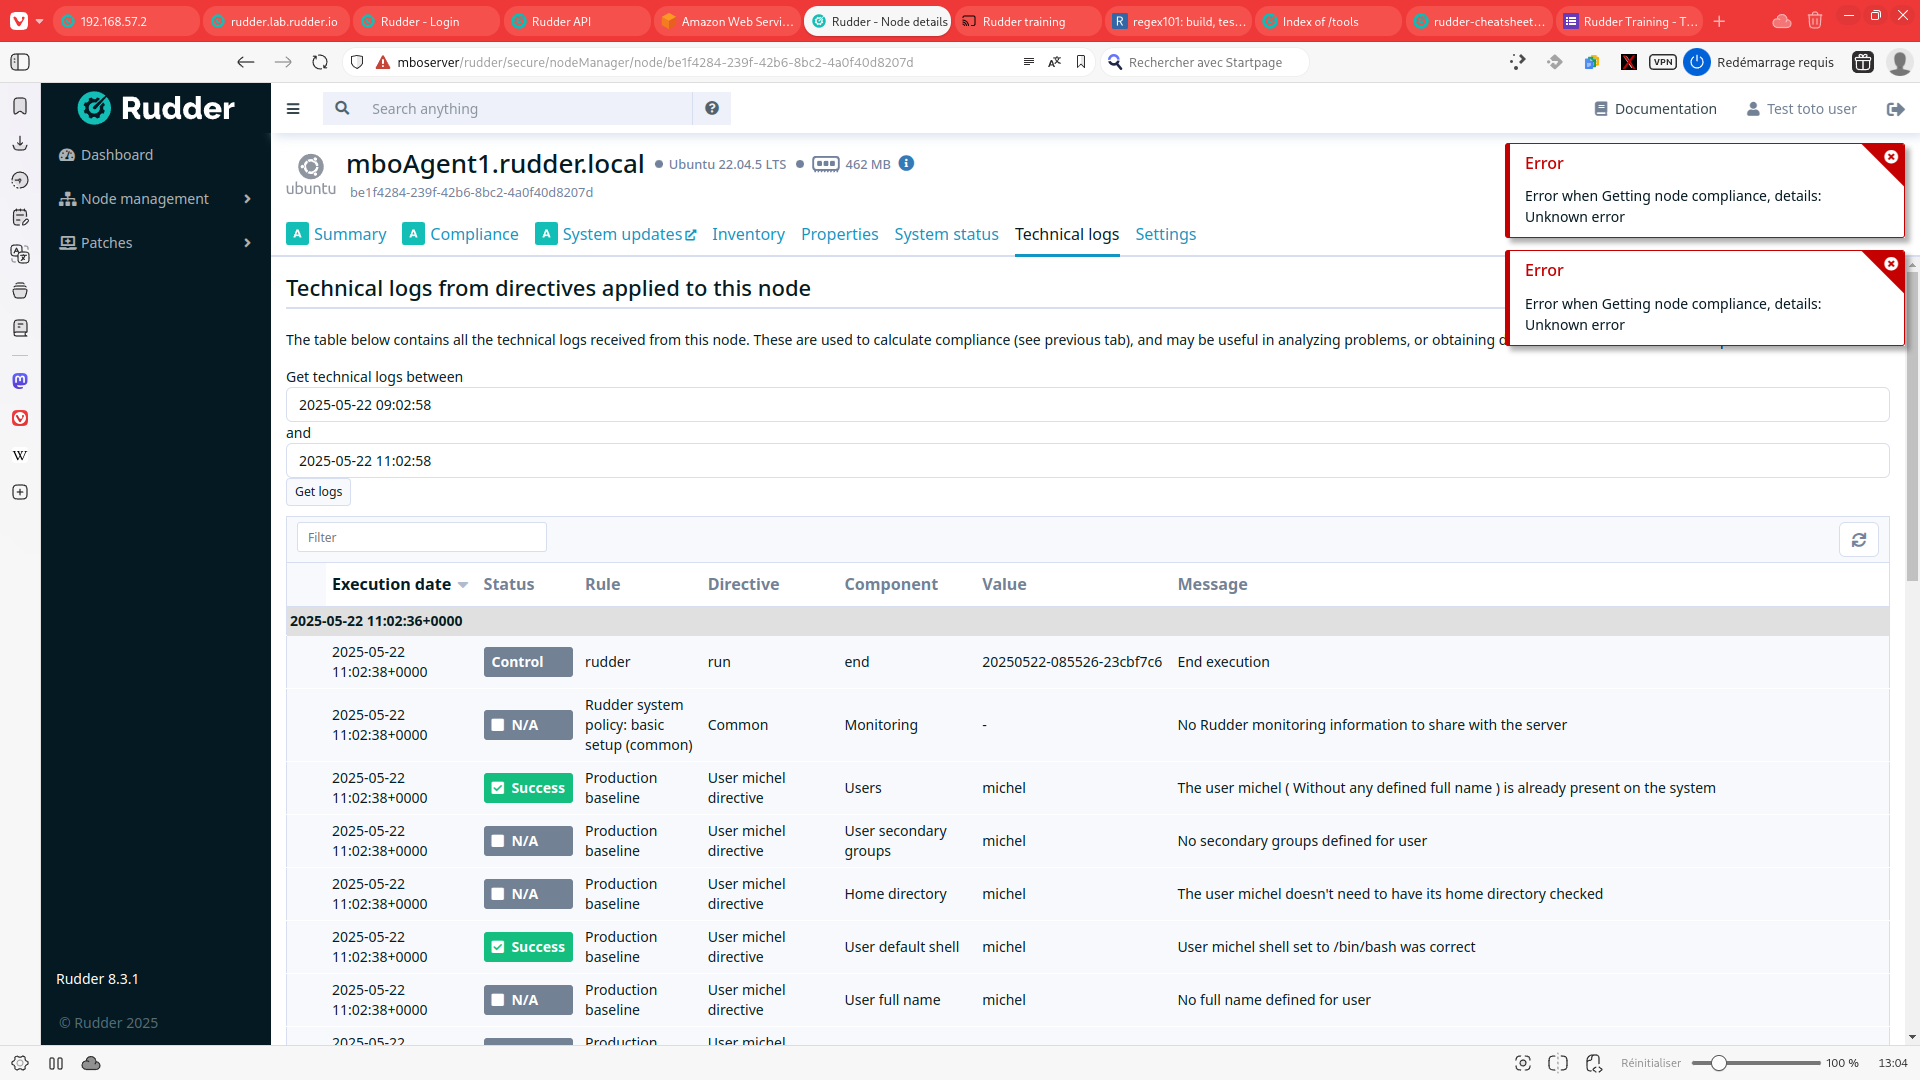Open System updates external link tab
1920x1080 pixels.
(616, 234)
